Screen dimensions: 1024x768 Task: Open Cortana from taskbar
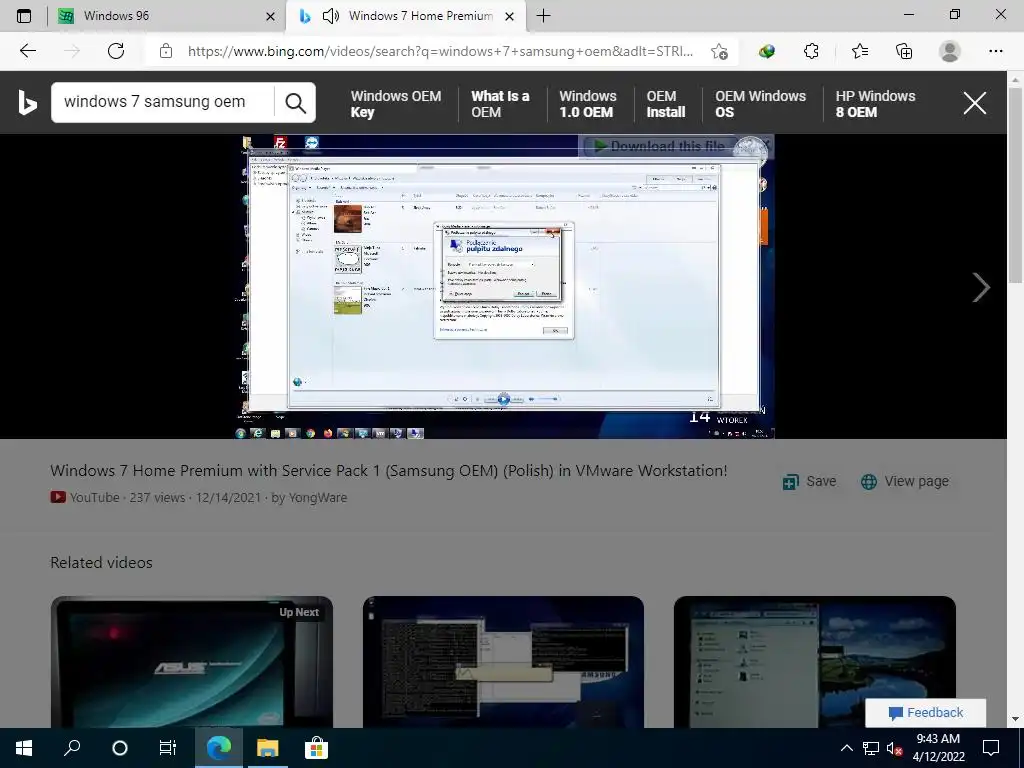pyautogui.click(x=120, y=748)
